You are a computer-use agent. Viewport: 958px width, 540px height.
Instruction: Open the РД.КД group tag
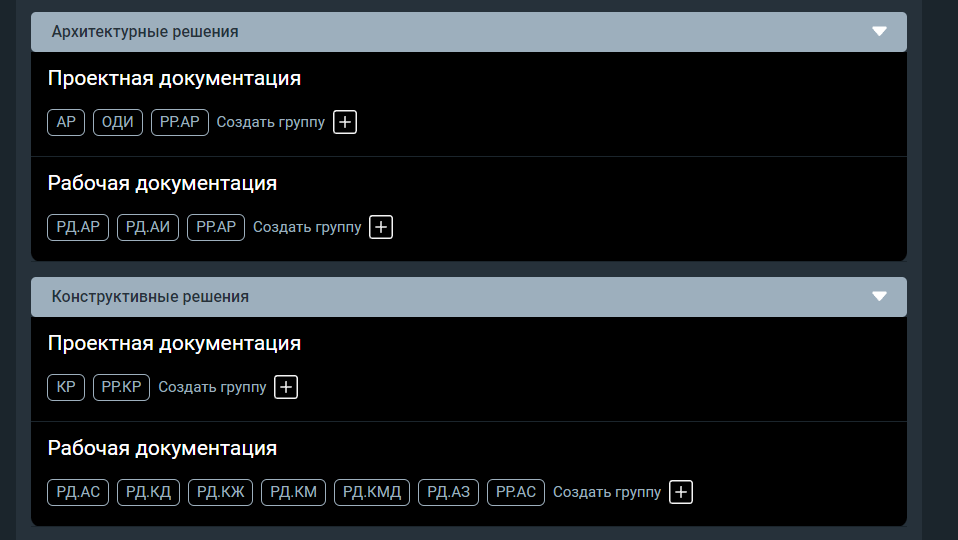(x=148, y=492)
